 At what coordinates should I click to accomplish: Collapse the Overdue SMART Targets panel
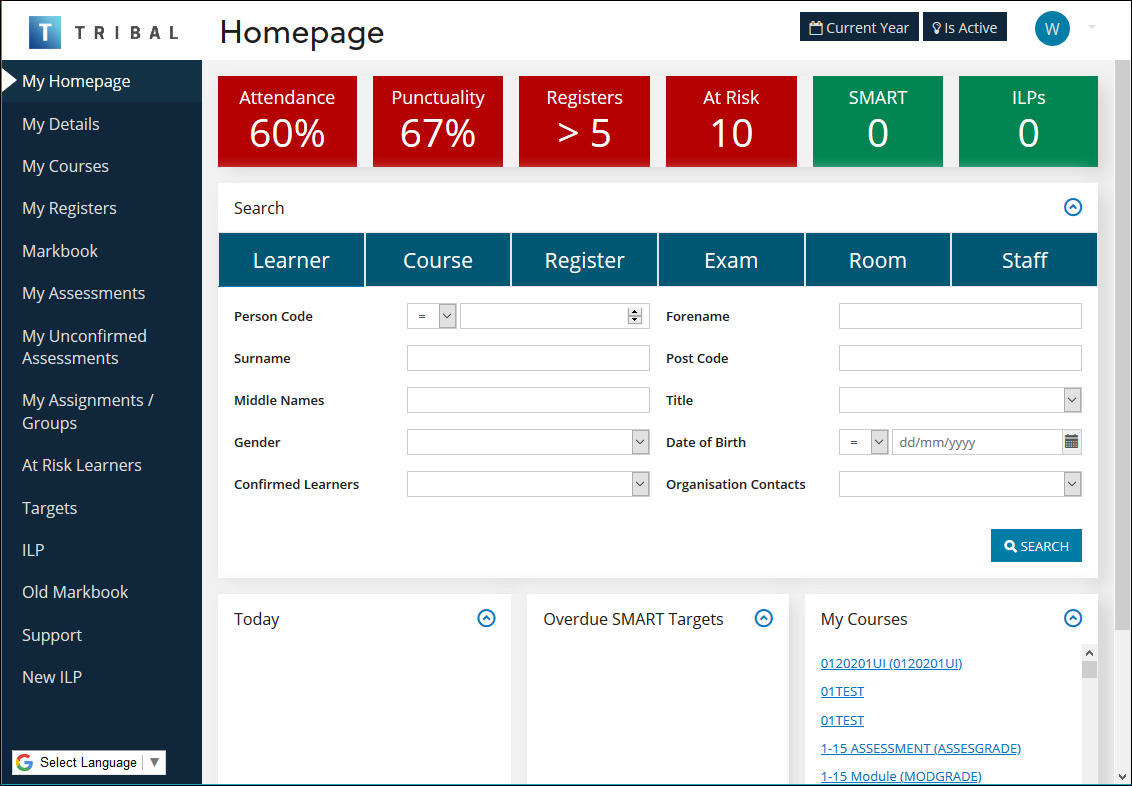[764, 619]
